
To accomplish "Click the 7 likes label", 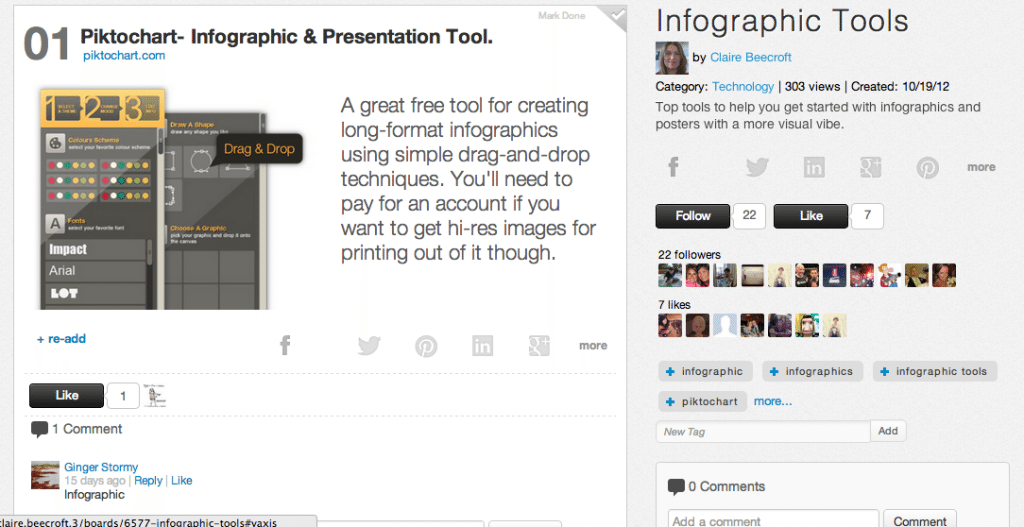I will (674, 304).
